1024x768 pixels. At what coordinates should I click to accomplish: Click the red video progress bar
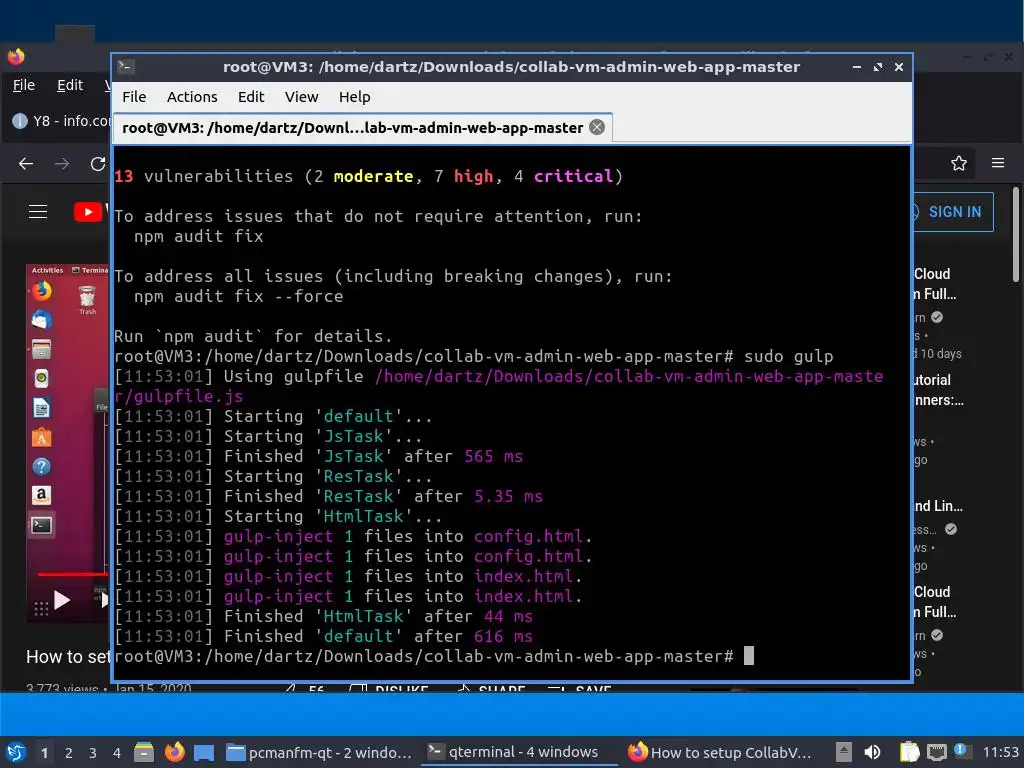pos(72,575)
